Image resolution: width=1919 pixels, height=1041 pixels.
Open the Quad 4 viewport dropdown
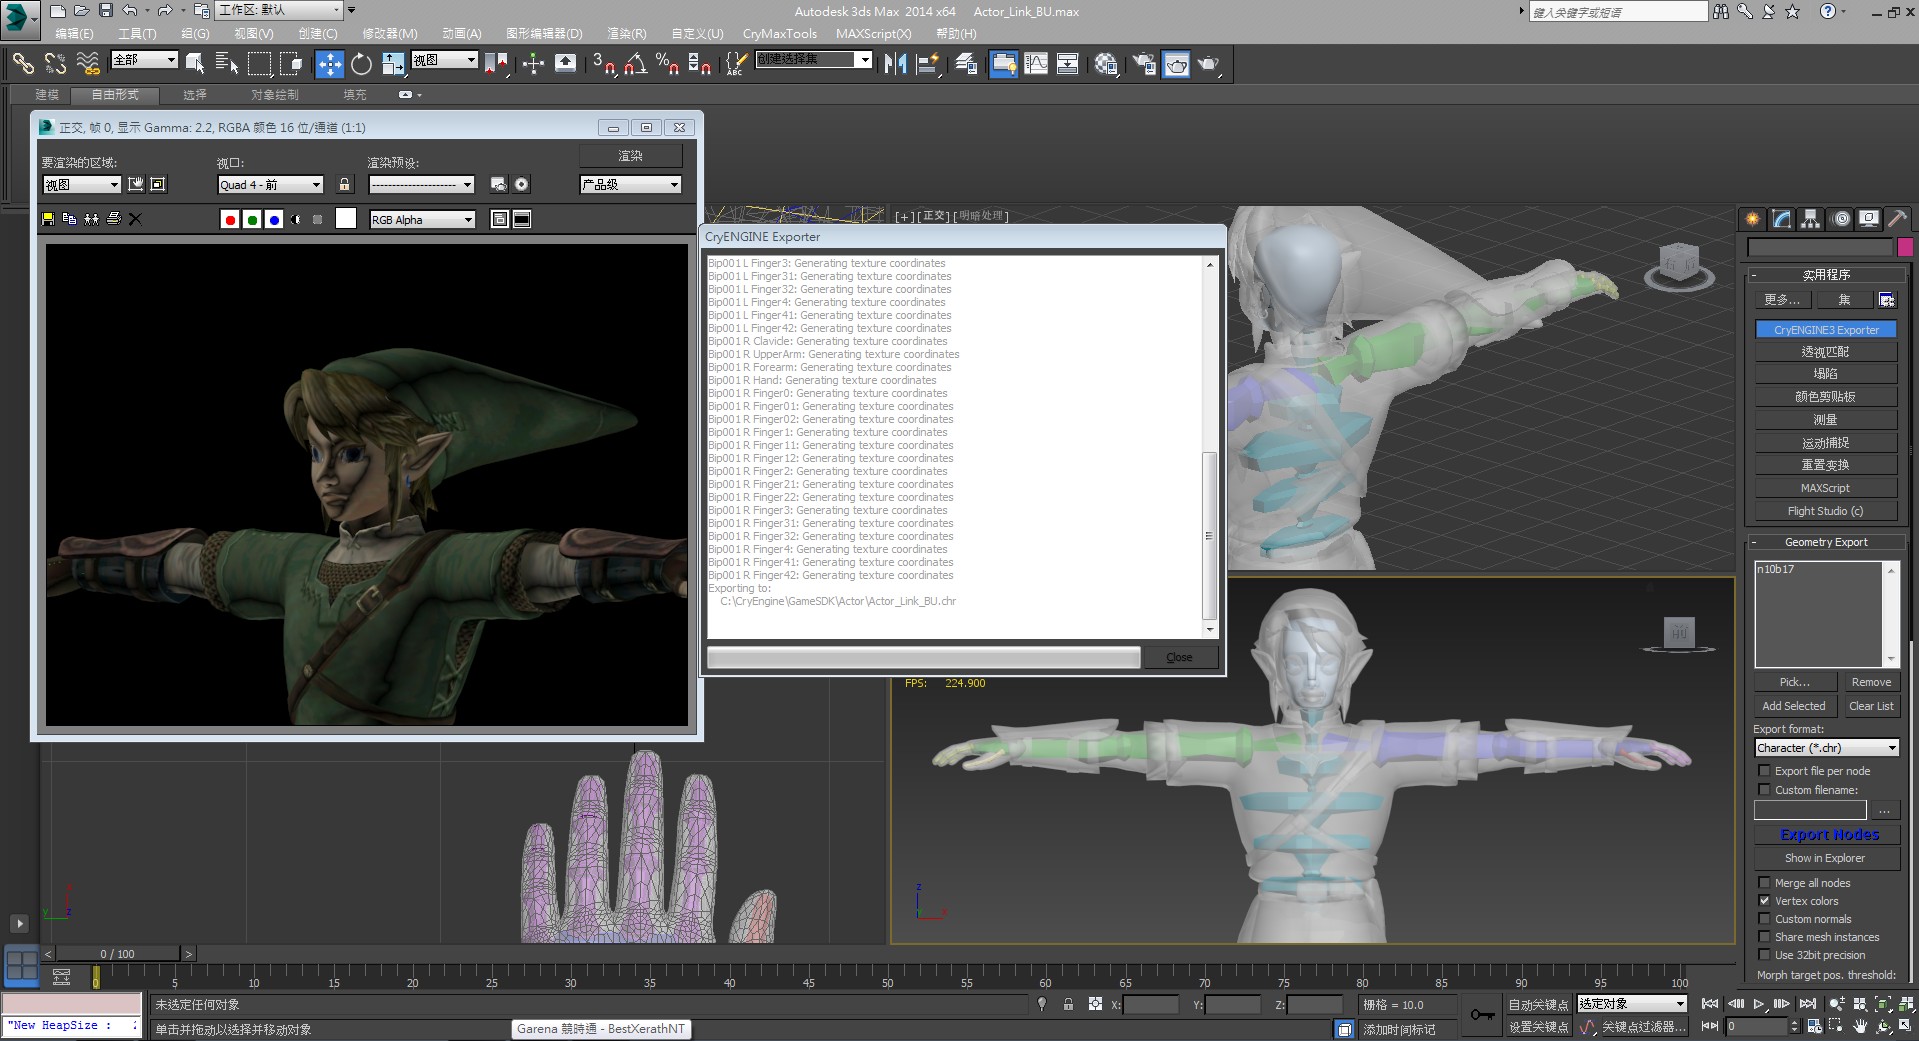270,185
